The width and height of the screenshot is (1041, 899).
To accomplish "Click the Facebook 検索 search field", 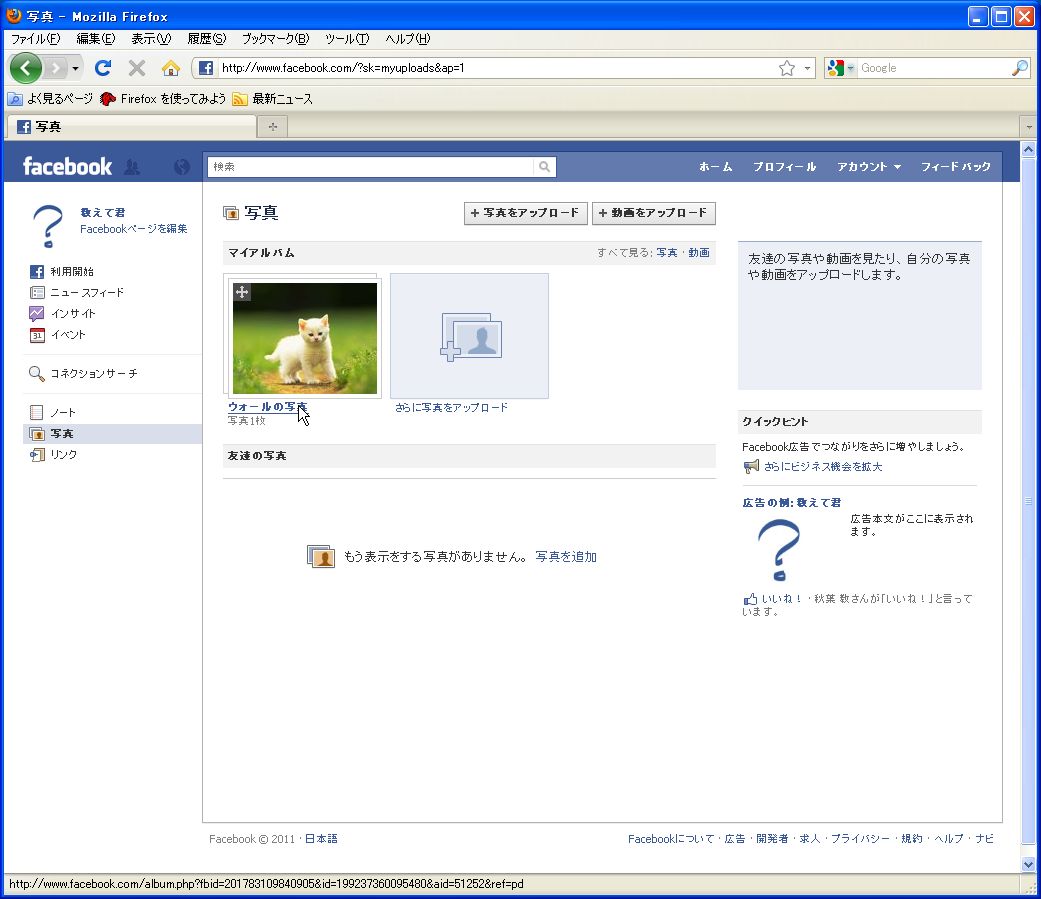I will 371,167.
